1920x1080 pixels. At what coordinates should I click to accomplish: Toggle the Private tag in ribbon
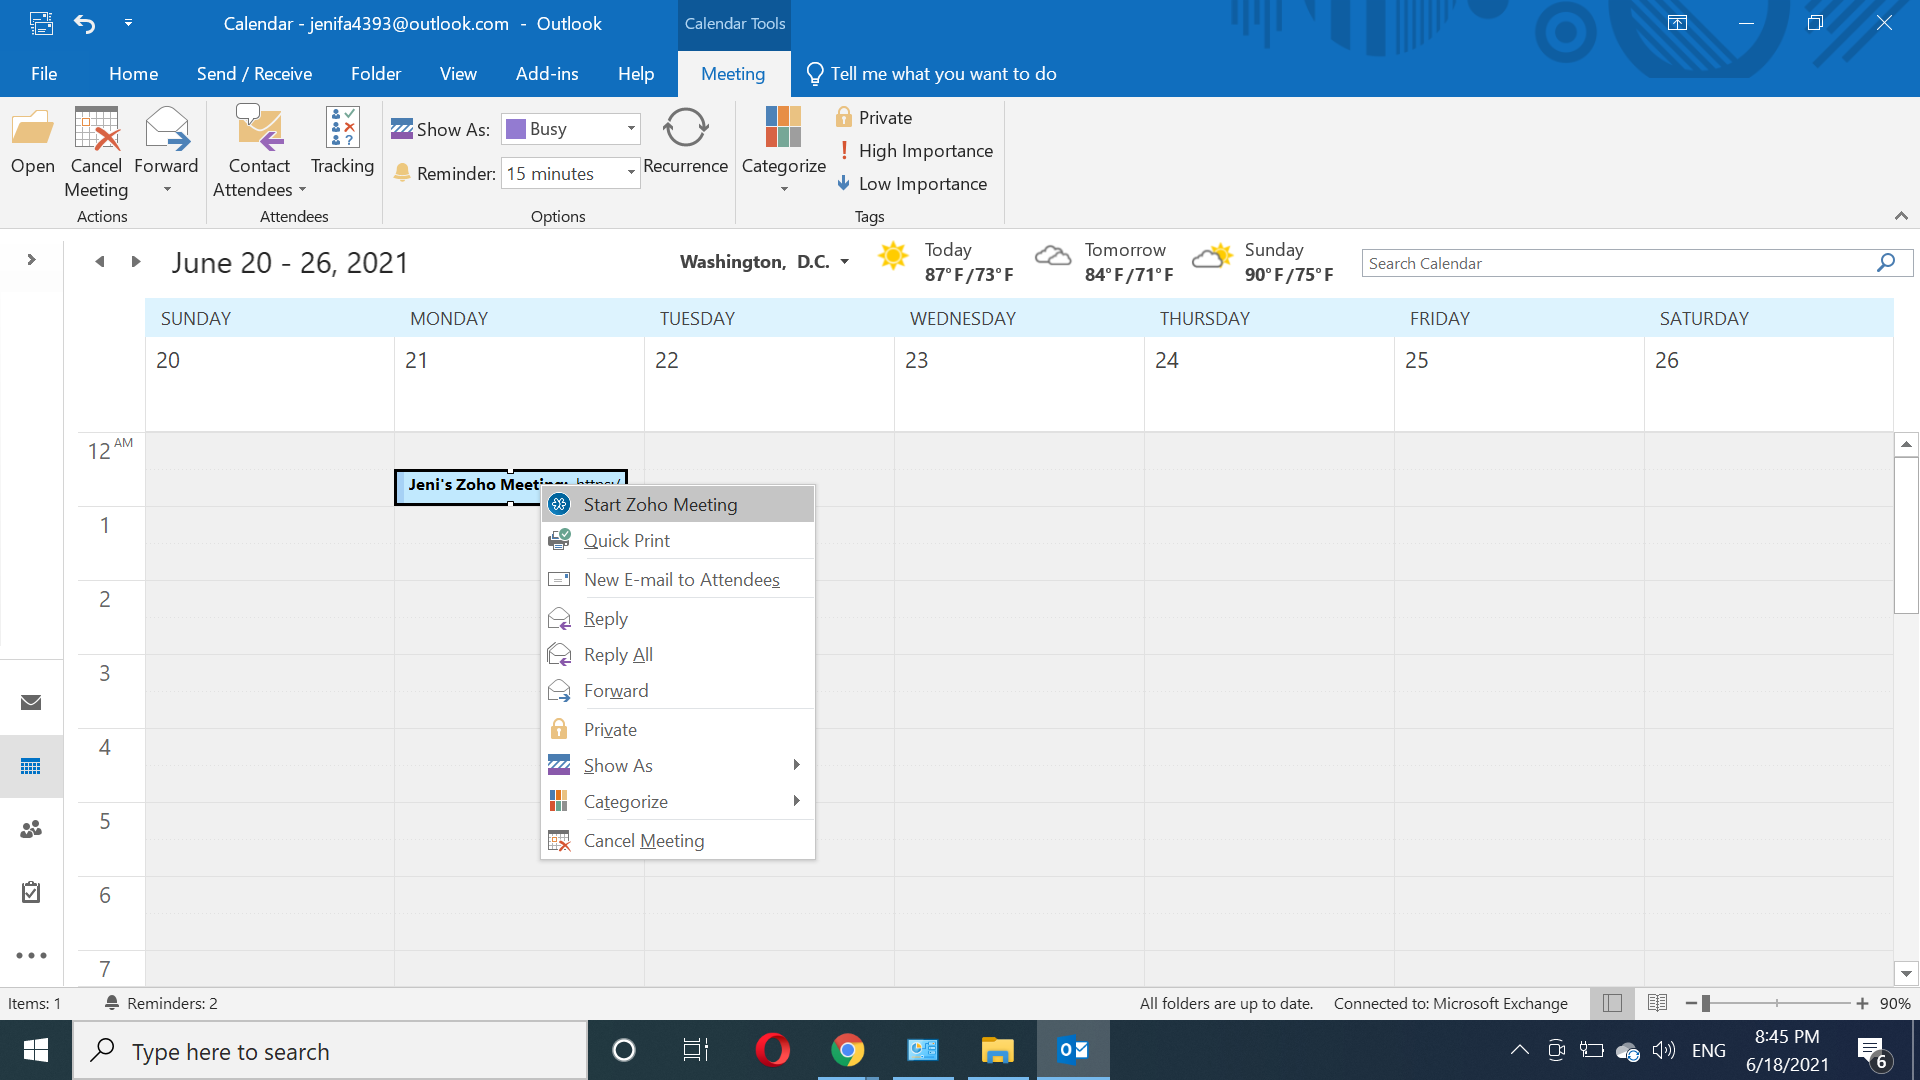point(874,118)
